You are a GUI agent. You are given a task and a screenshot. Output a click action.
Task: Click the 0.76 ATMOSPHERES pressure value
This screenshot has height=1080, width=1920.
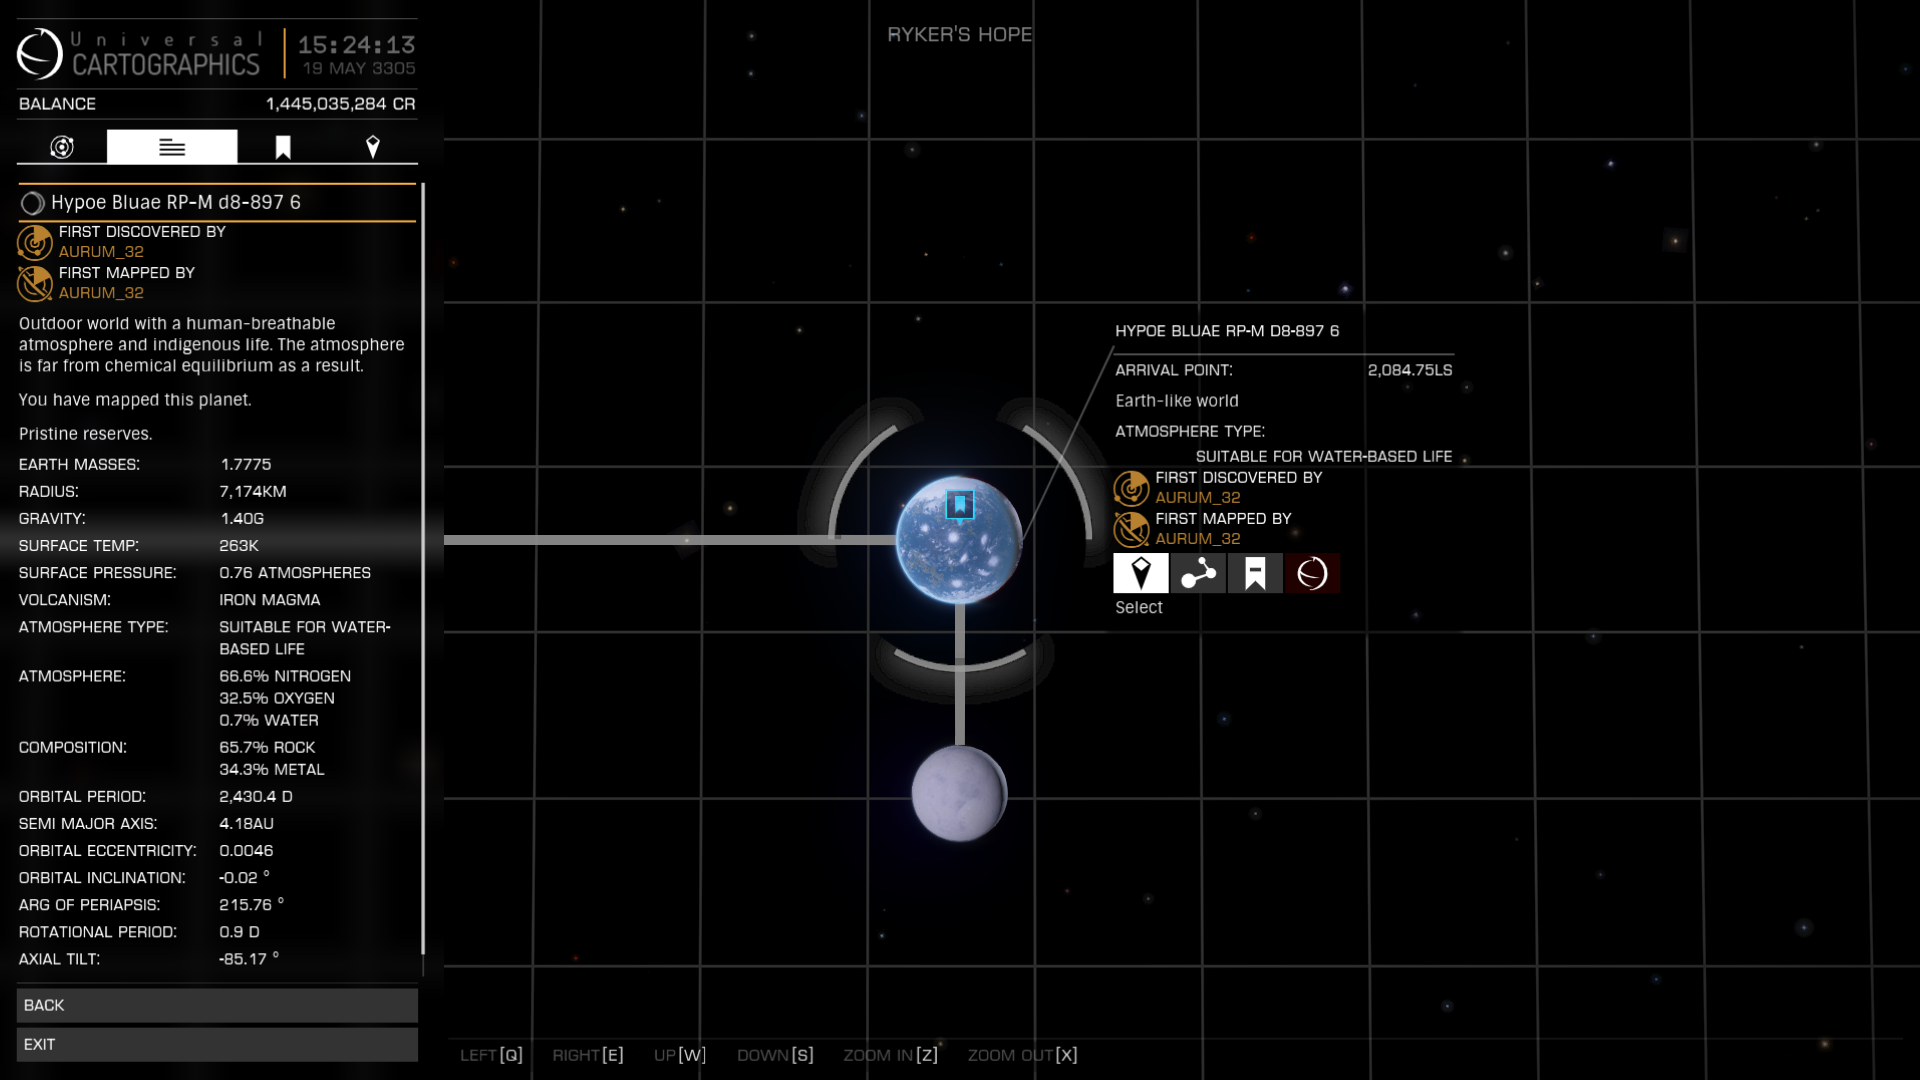point(295,572)
